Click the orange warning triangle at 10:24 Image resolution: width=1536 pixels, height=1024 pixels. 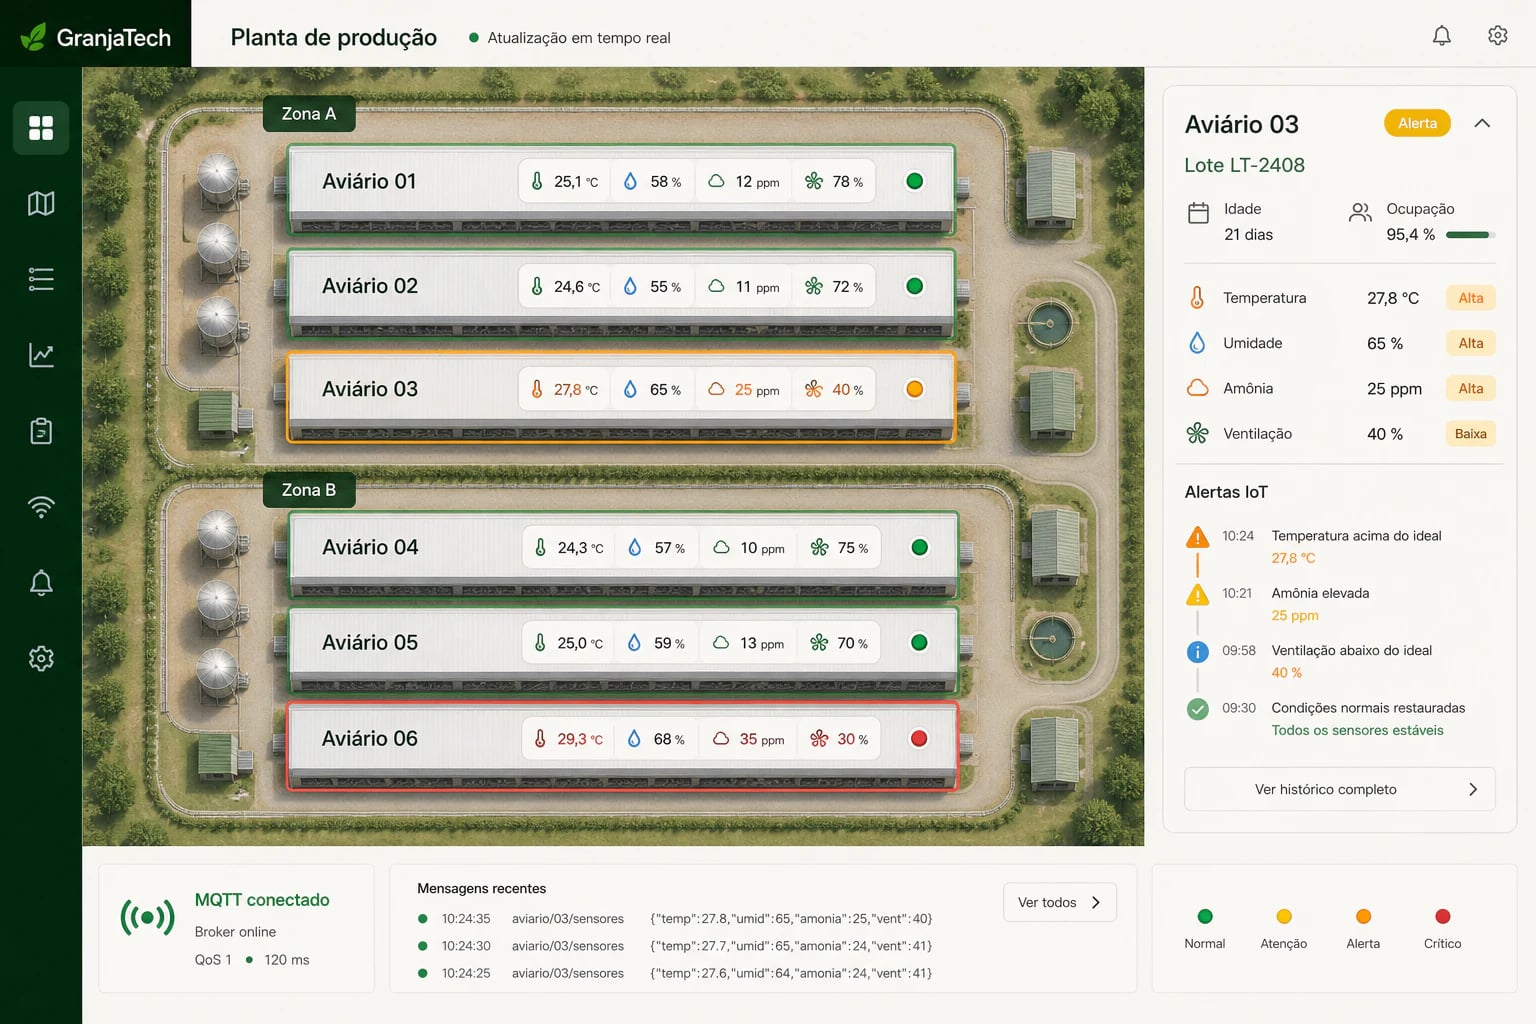point(1197,537)
